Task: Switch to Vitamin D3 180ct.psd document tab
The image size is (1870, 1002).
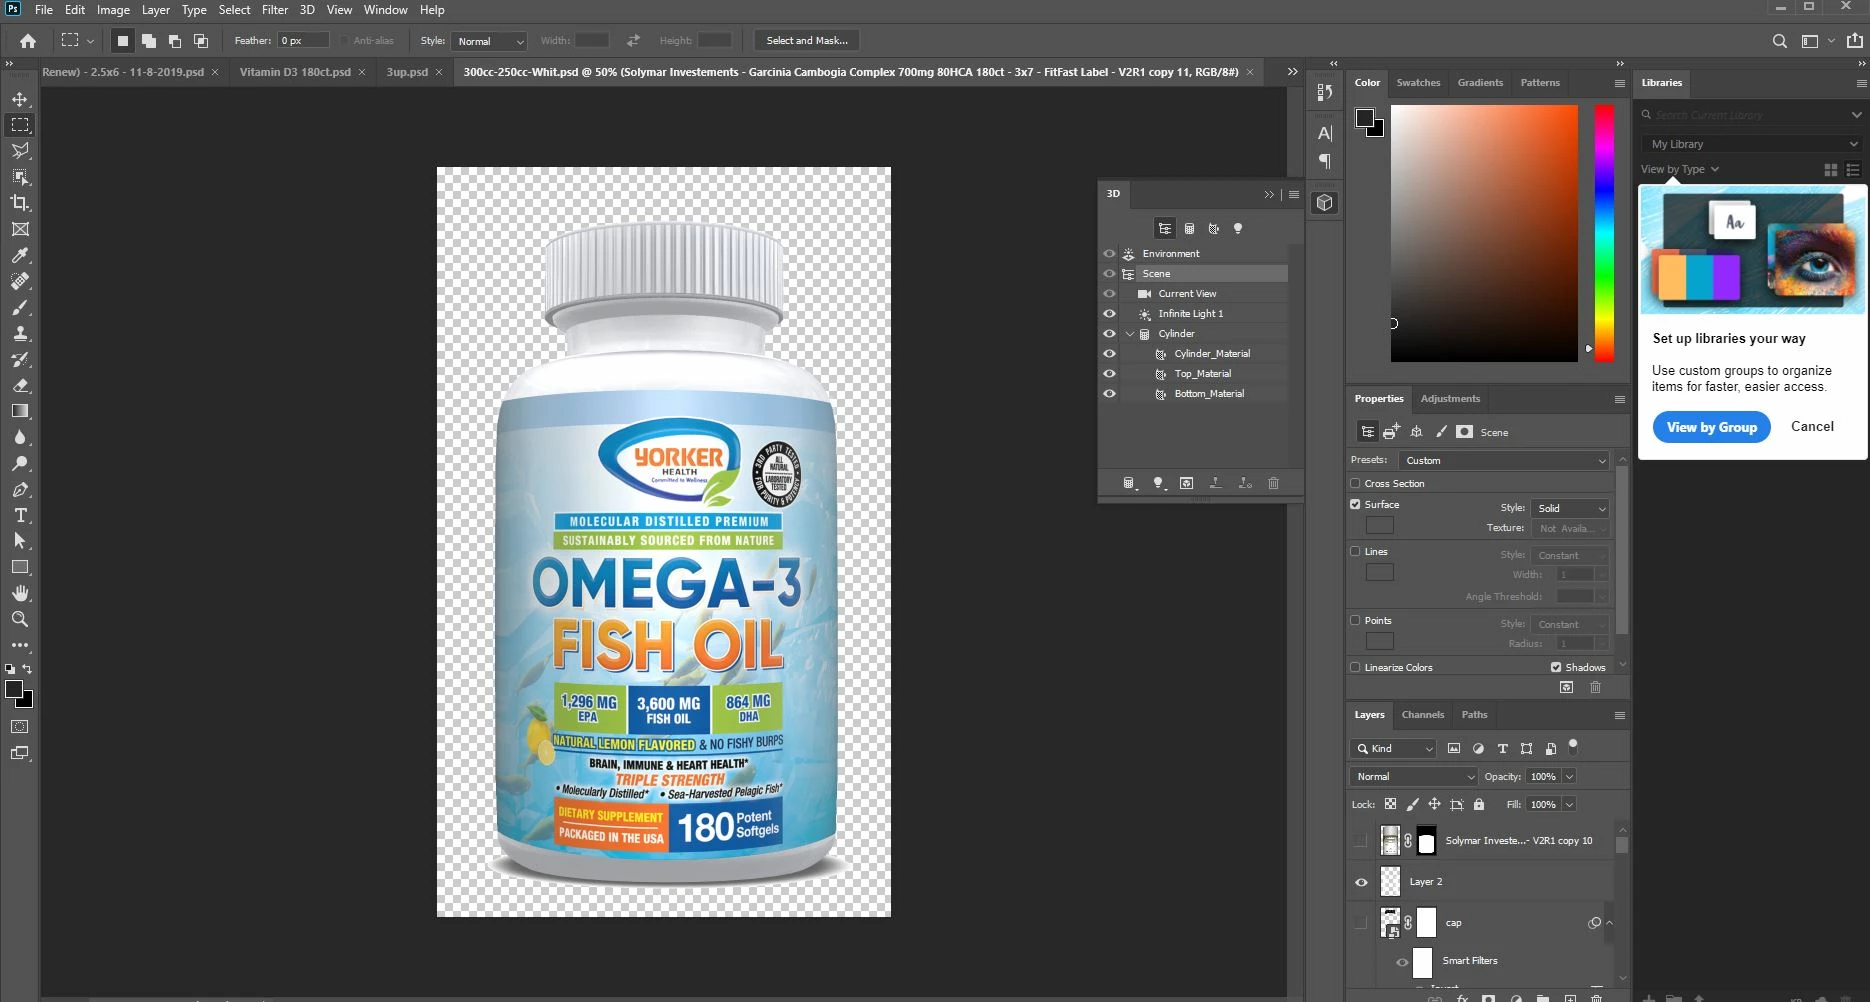Action: pyautogui.click(x=295, y=72)
